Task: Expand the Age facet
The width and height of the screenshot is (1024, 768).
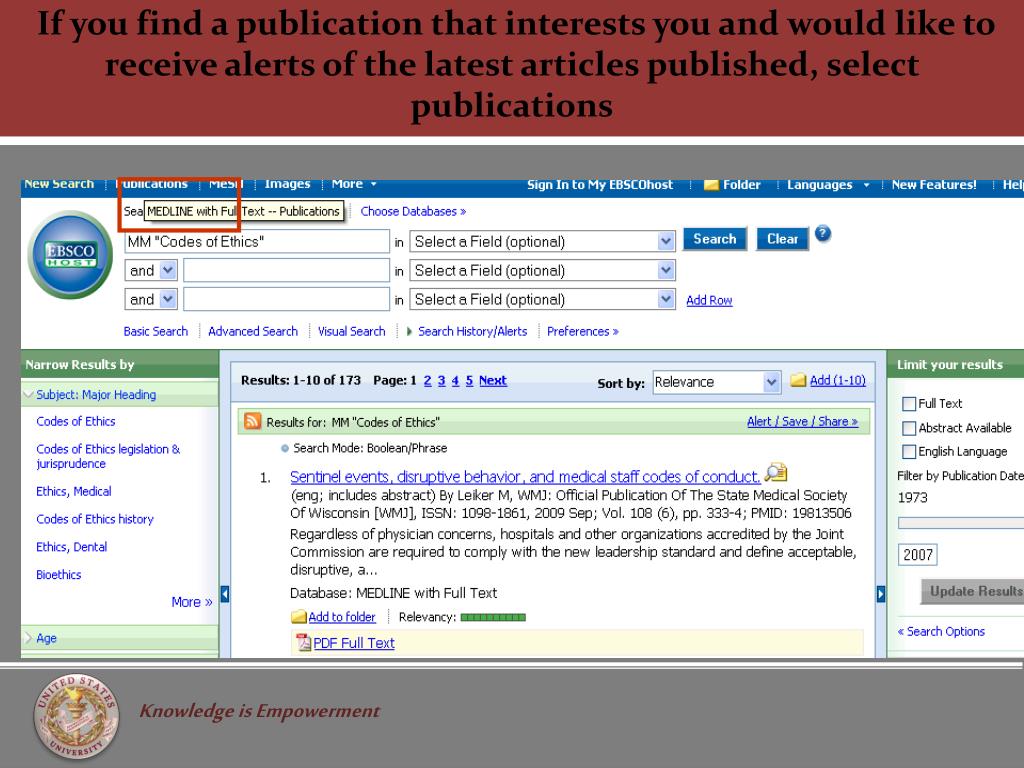Action: coord(46,638)
